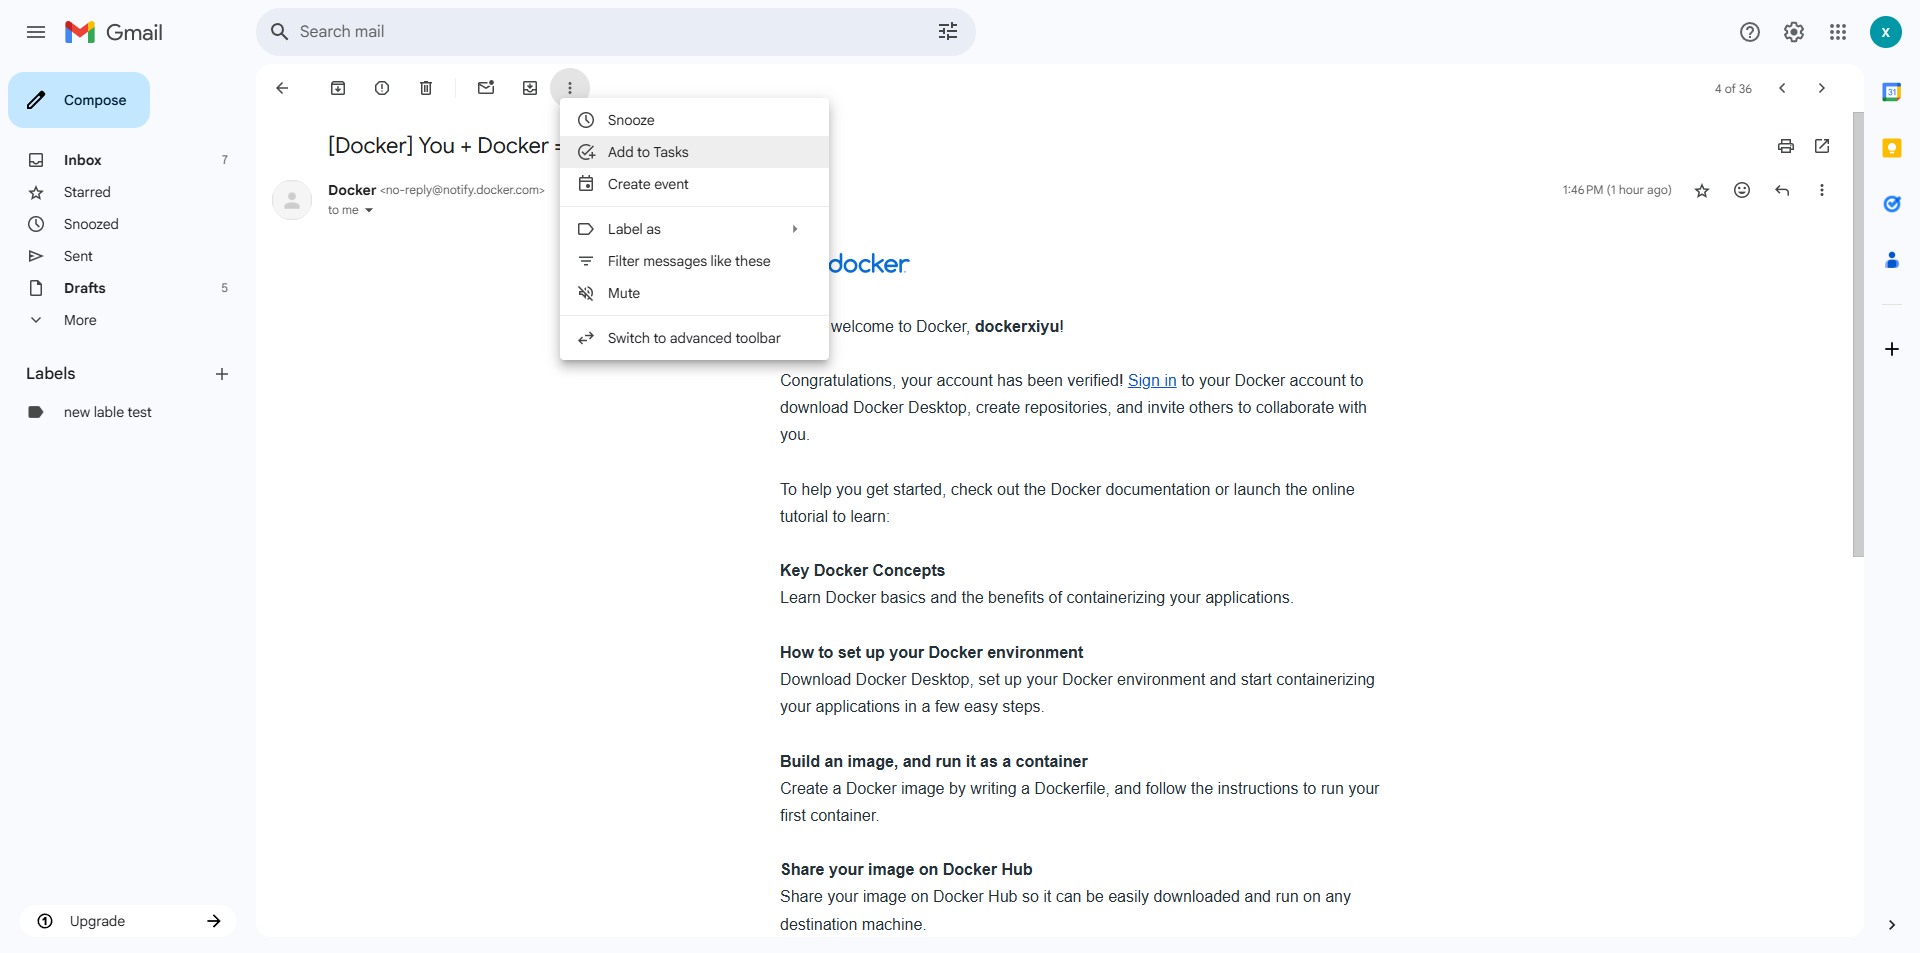This screenshot has height=953, width=1920.
Task: Expand the Label as submenu
Action: [x=694, y=229]
